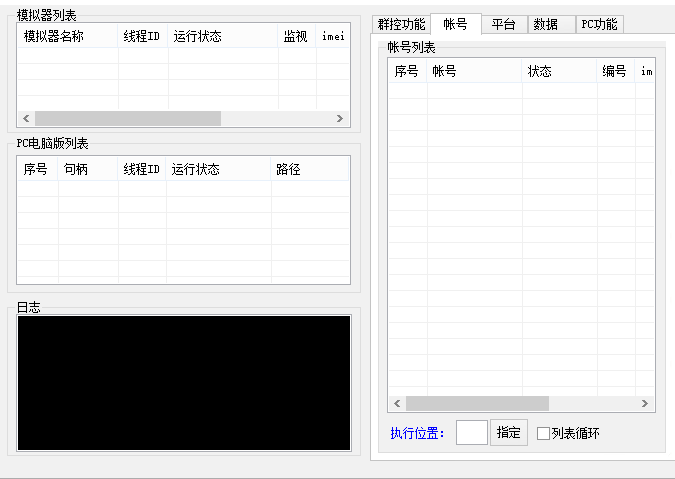Click 模拟器列表 horizontal scrollbar thumb

(x=127, y=118)
